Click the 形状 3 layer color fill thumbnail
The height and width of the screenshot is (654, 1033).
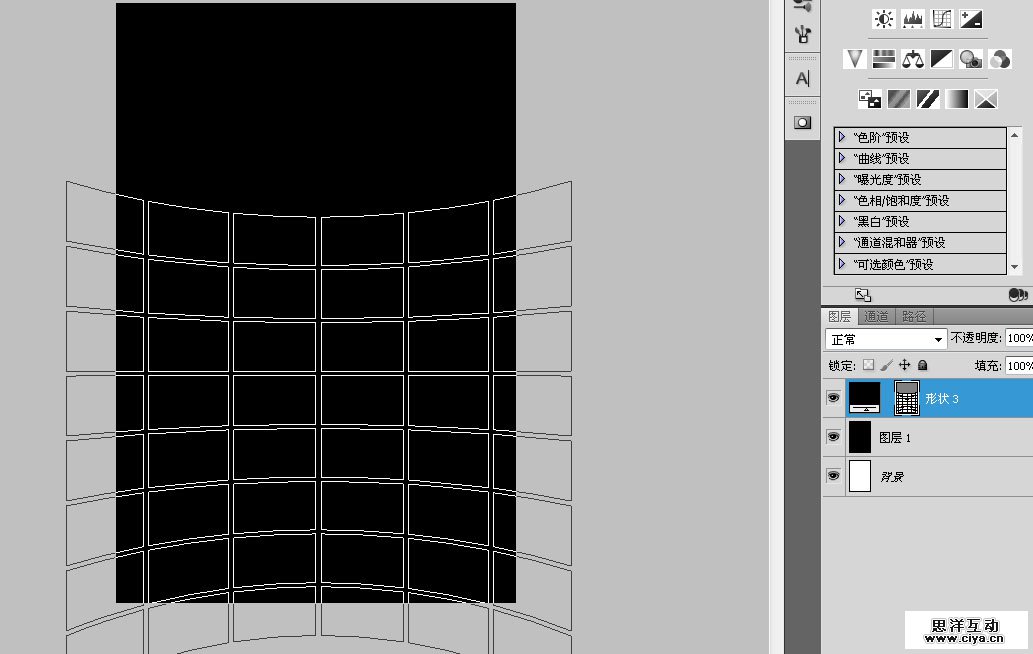coord(864,398)
